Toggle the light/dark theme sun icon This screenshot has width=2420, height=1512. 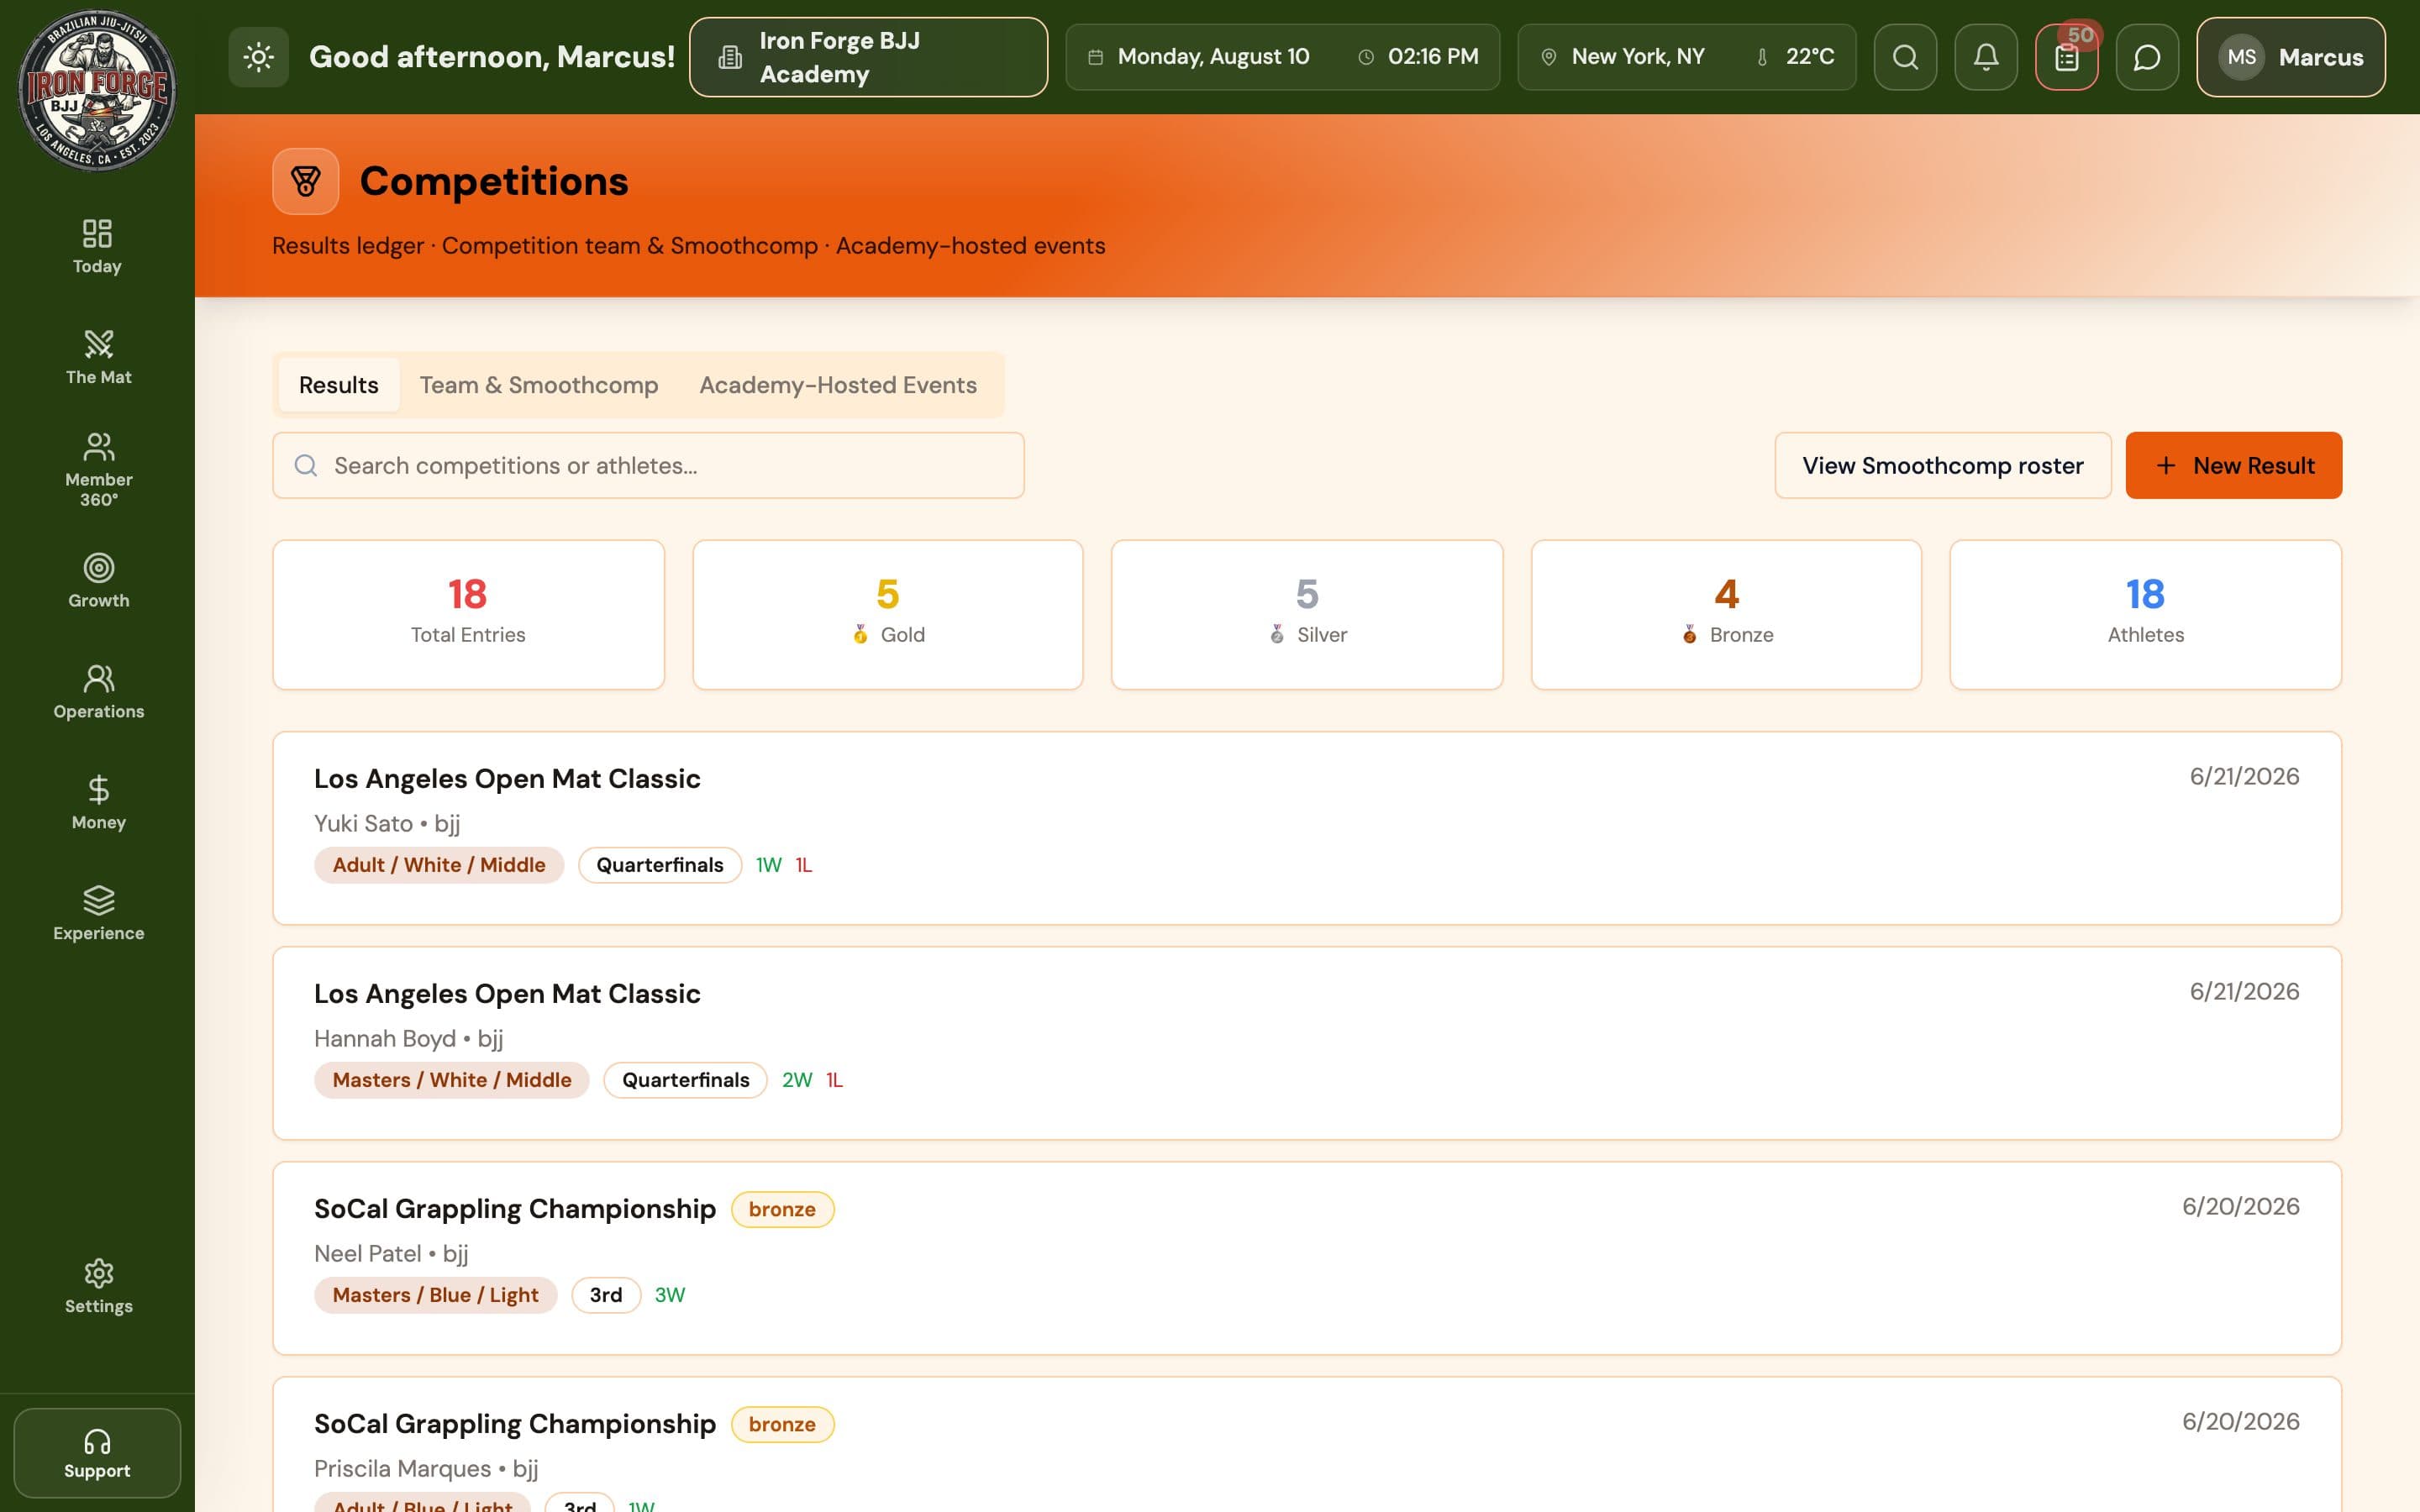tap(258, 57)
